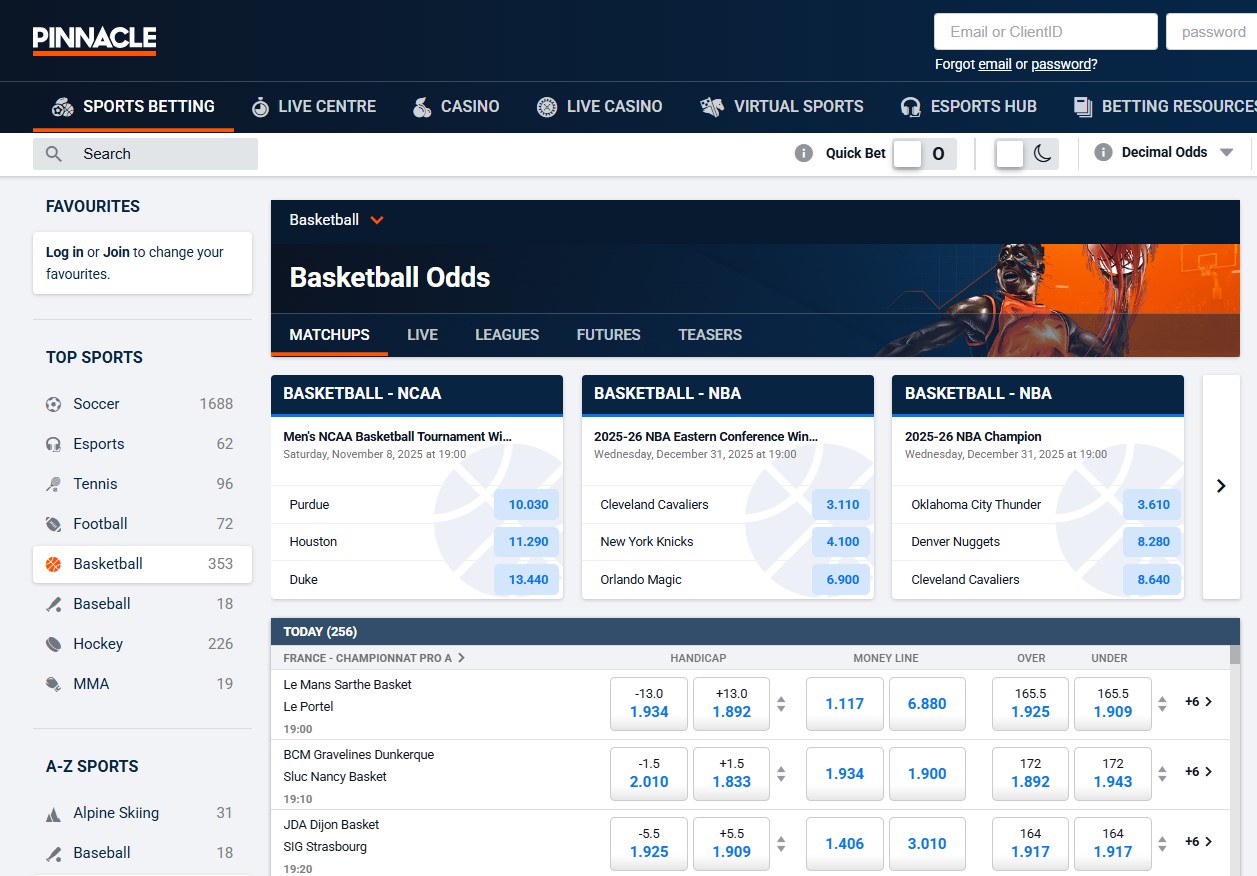Click the info icon beside Quick Bet
1257x876 pixels.
[806, 154]
